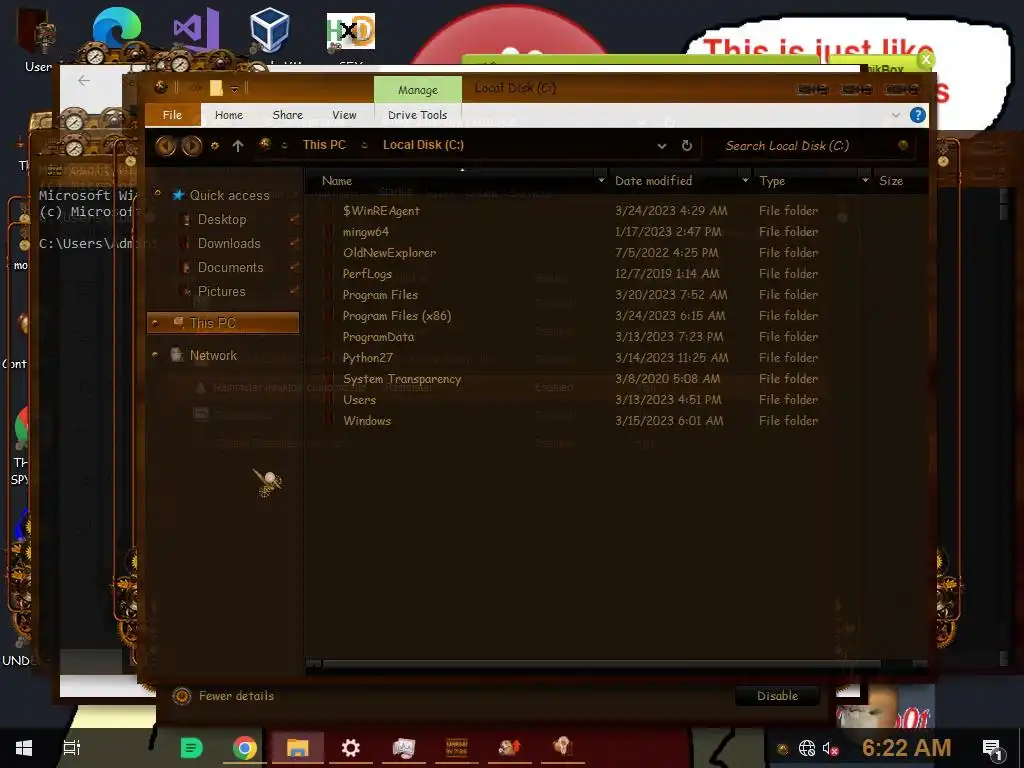Open the Type column filter dropdown
The height and width of the screenshot is (768, 1024).
(x=865, y=181)
